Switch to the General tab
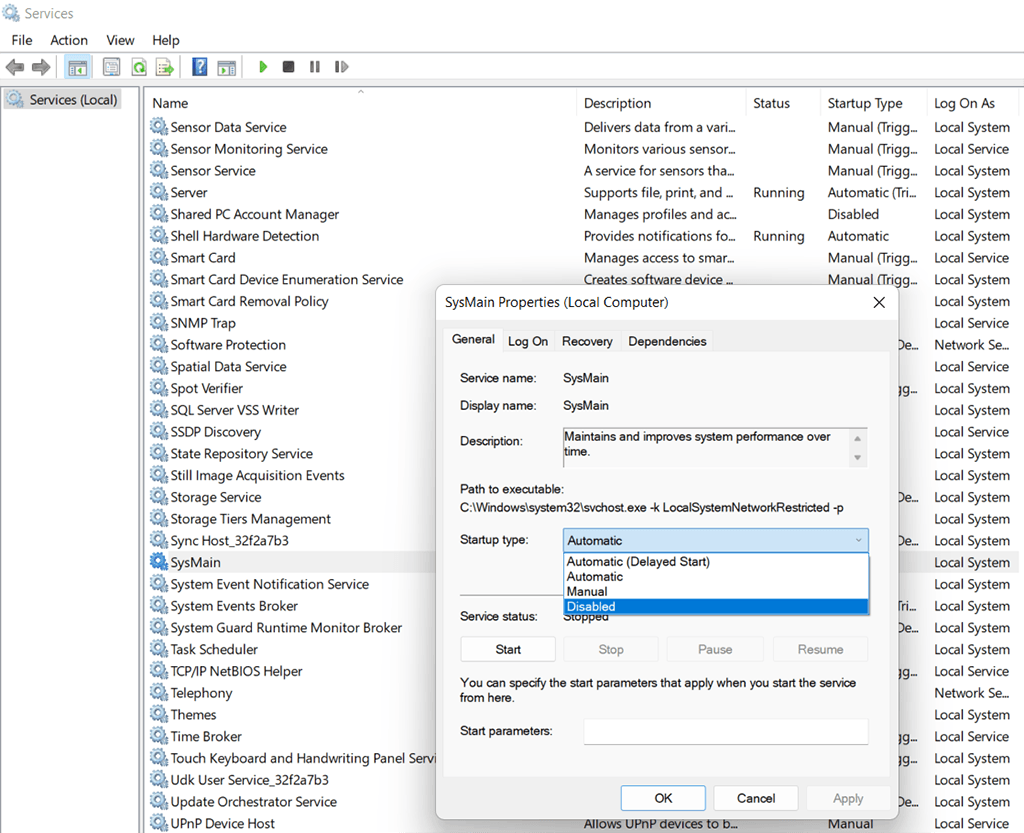Viewport: 1024px width, 833px height. pyautogui.click(x=473, y=339)
